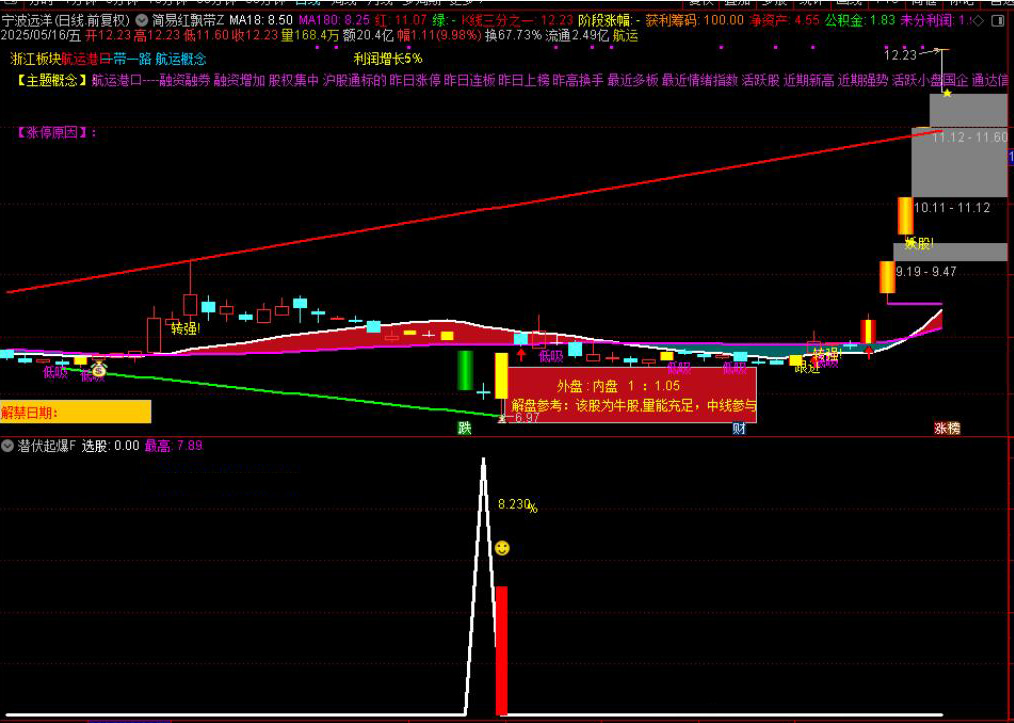Click the red up arrow above 低吸
The width and height of the screenshot is (1014, 723).
pos(522,353)
